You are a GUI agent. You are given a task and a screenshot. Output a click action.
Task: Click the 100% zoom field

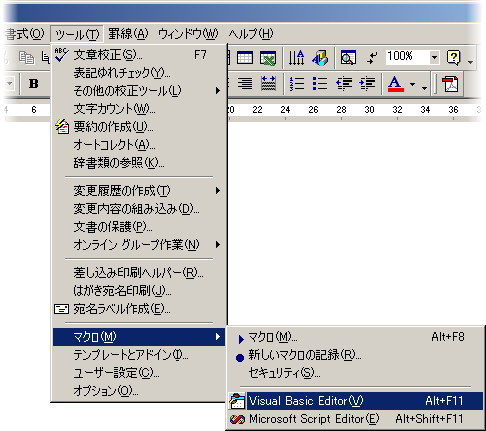point(407,57)
